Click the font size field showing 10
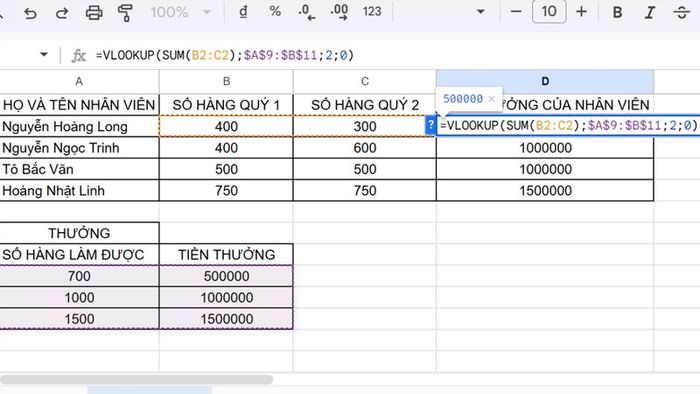Screen dimensions: 700x394 (549, 12)
